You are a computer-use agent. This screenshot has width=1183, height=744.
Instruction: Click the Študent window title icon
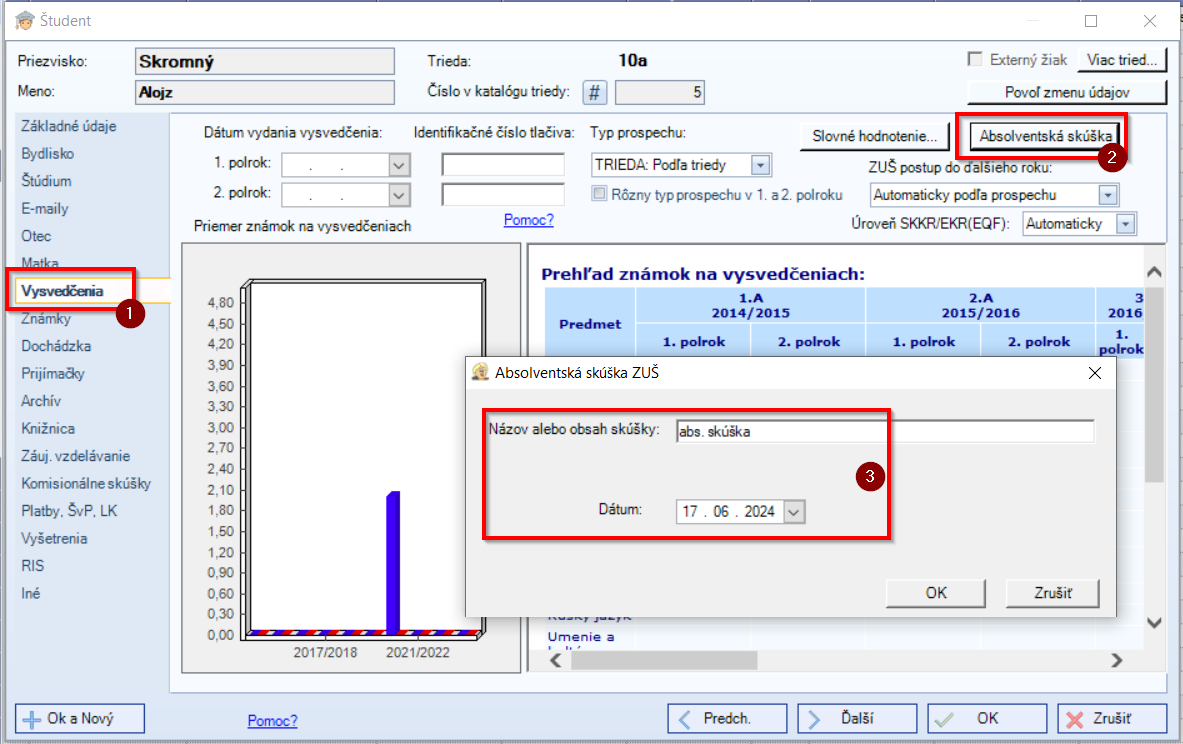(25, 20)
